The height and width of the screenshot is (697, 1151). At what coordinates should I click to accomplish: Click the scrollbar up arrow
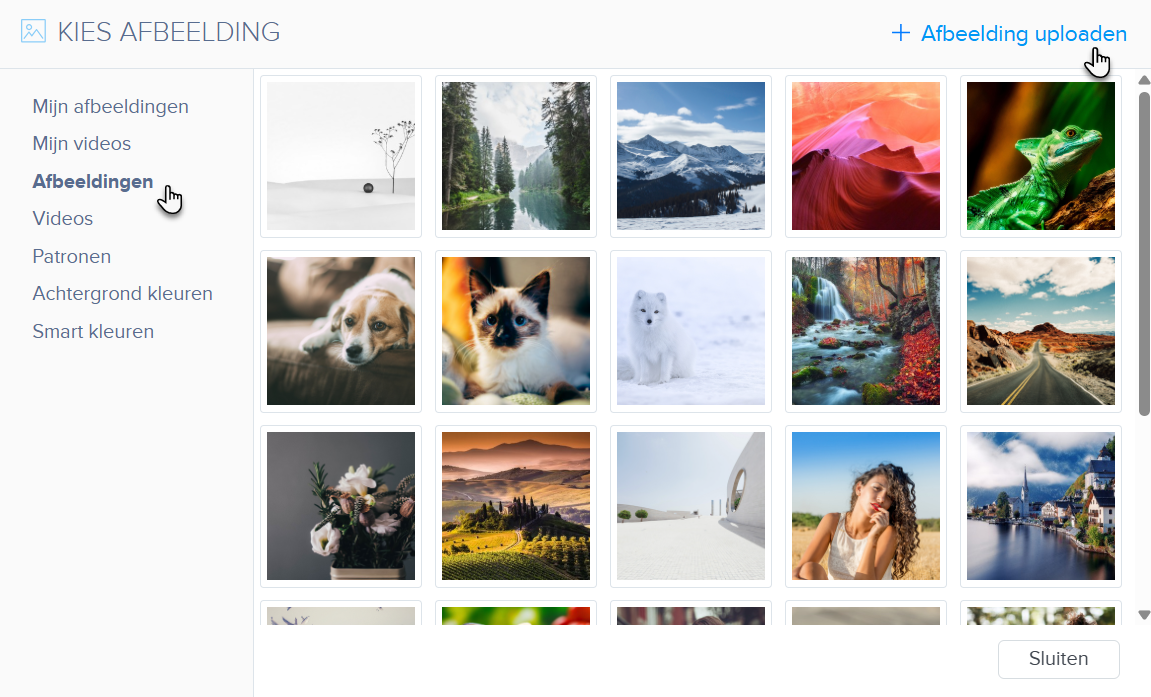(x=1144, y=80)
